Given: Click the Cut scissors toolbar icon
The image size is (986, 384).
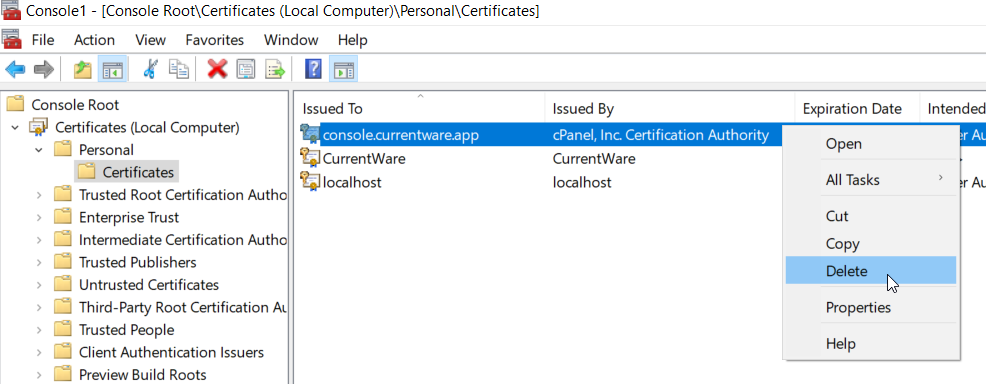Looking at the screenshot, I should point(150,69).
